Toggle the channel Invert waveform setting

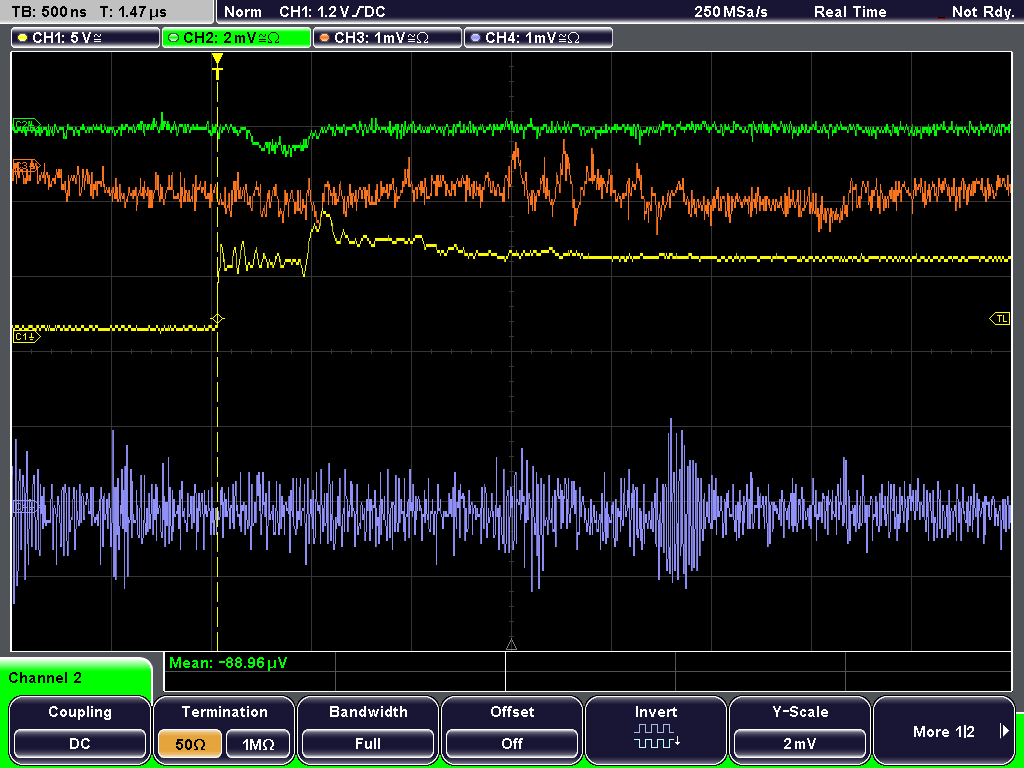click(x=656, y=729)
